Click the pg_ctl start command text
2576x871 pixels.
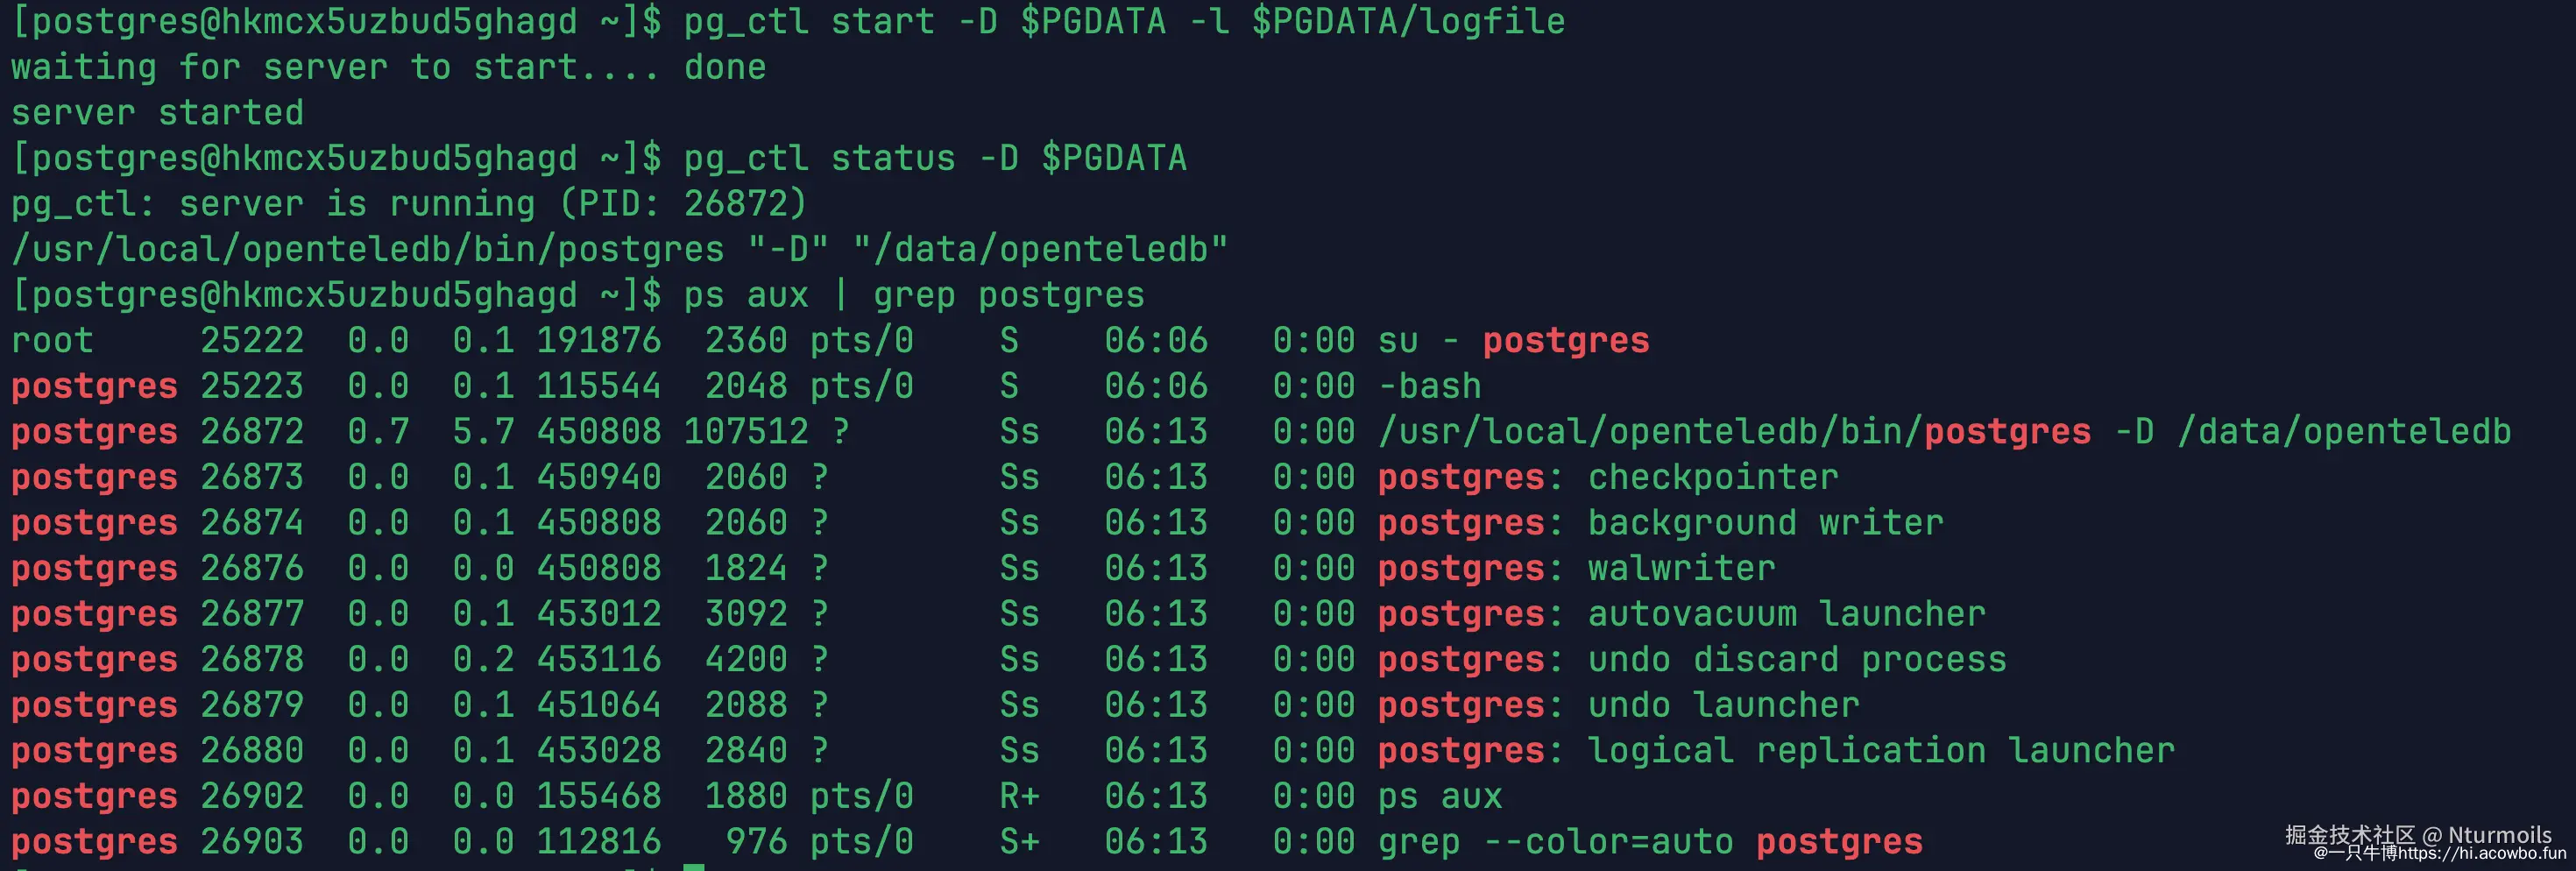1124,21
